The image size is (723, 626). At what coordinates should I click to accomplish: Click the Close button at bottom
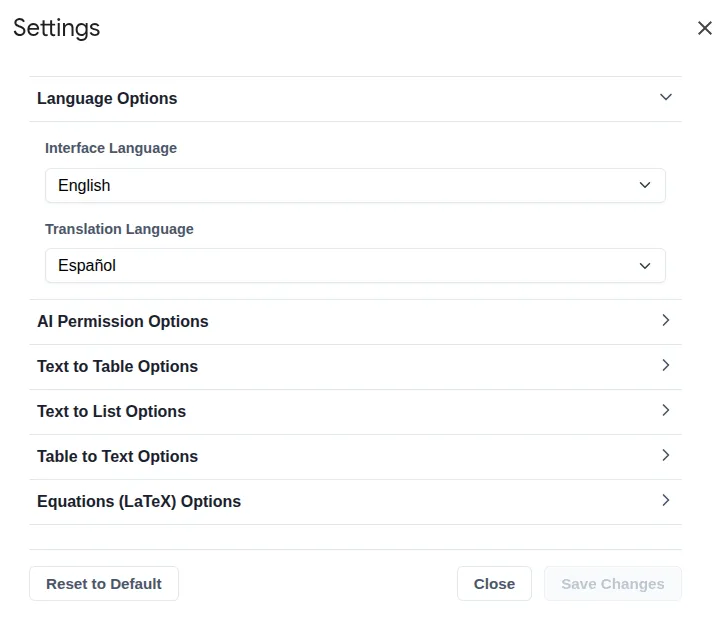click(494, 584)
